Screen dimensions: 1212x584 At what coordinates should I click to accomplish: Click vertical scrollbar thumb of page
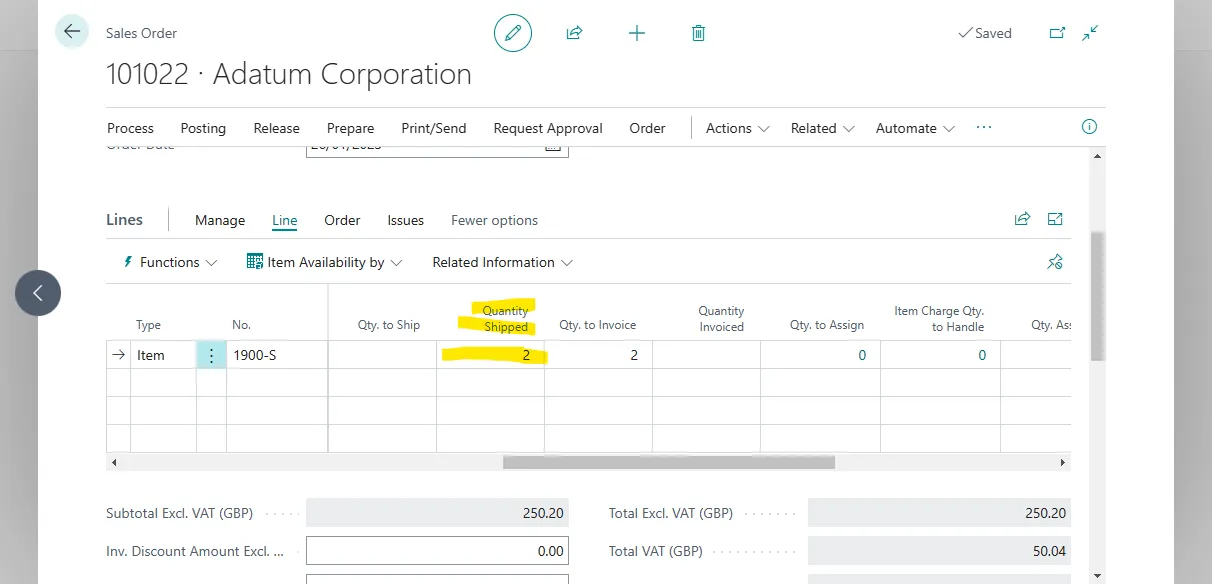(1097, 295)
